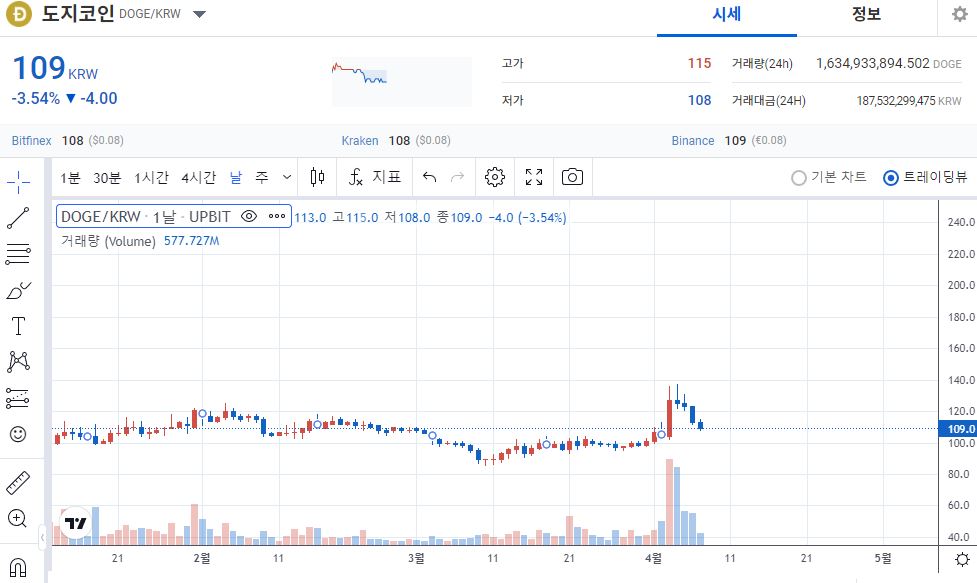Viewport: 977px width, 583px height.
Task: Select the ruler measure tool
Action: tap(19, 483)
